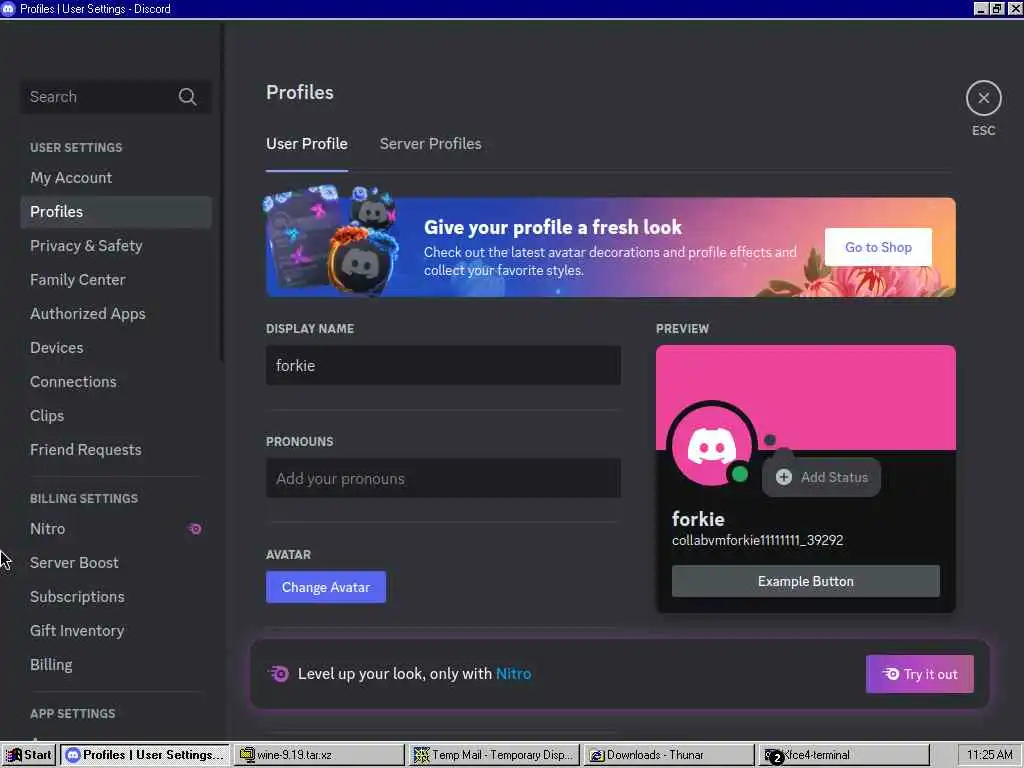
Task: Switch to Downloads - Thunar taskbar window
Action: (669, 755)
